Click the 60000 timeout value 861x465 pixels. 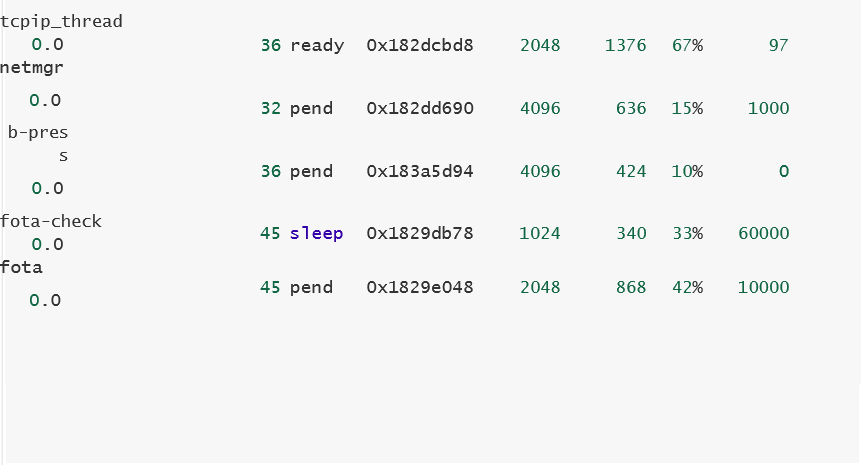point(764,233)
